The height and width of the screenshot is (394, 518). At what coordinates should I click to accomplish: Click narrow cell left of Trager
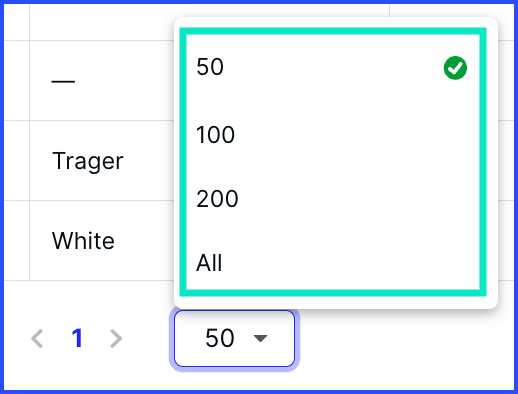tap(17, 160)
